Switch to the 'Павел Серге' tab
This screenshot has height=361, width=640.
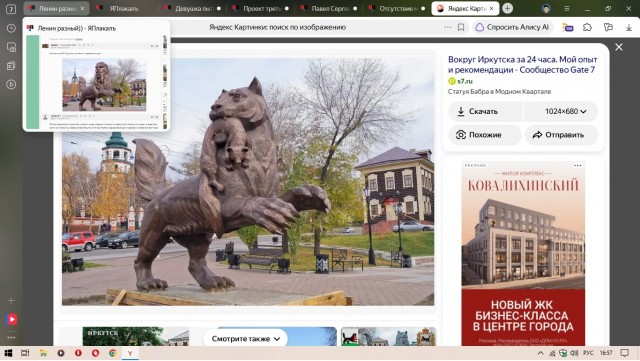click(329, 8)
